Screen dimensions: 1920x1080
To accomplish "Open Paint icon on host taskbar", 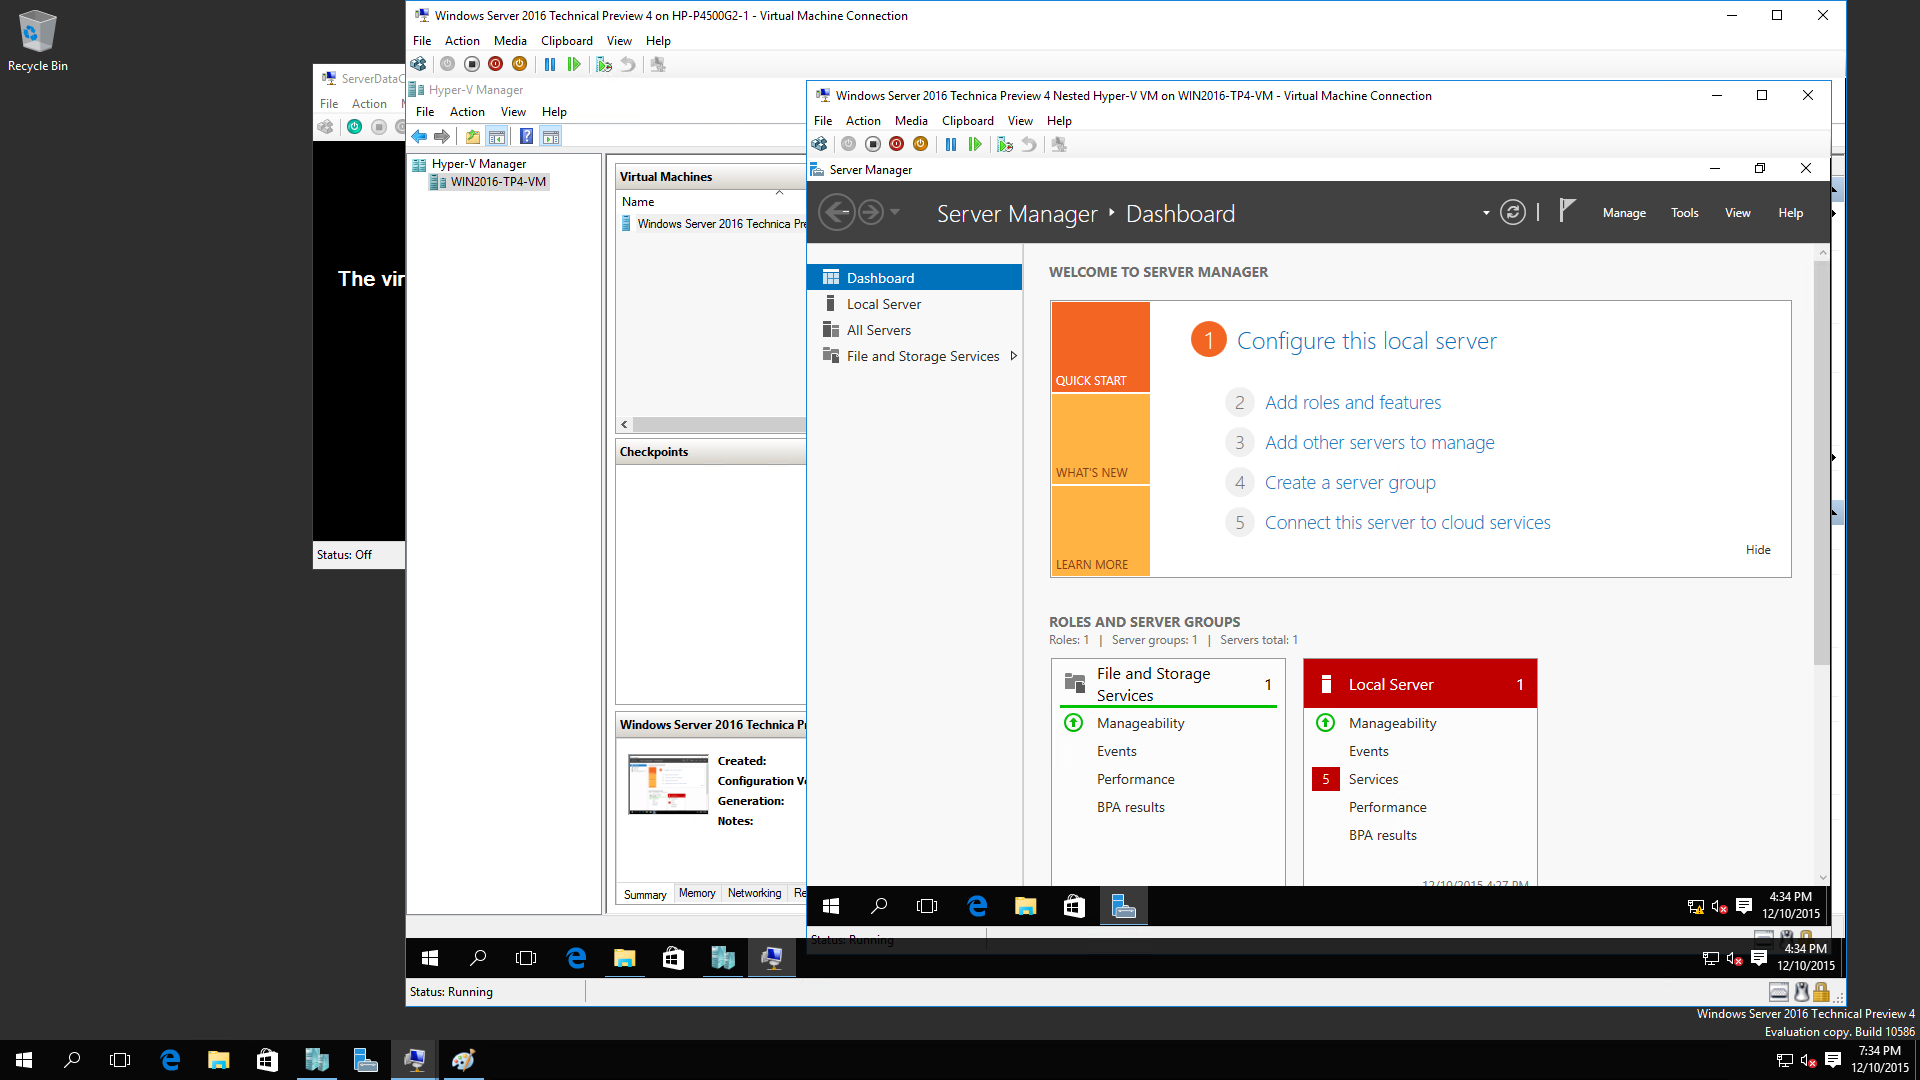I will [x=463, y=1060].
